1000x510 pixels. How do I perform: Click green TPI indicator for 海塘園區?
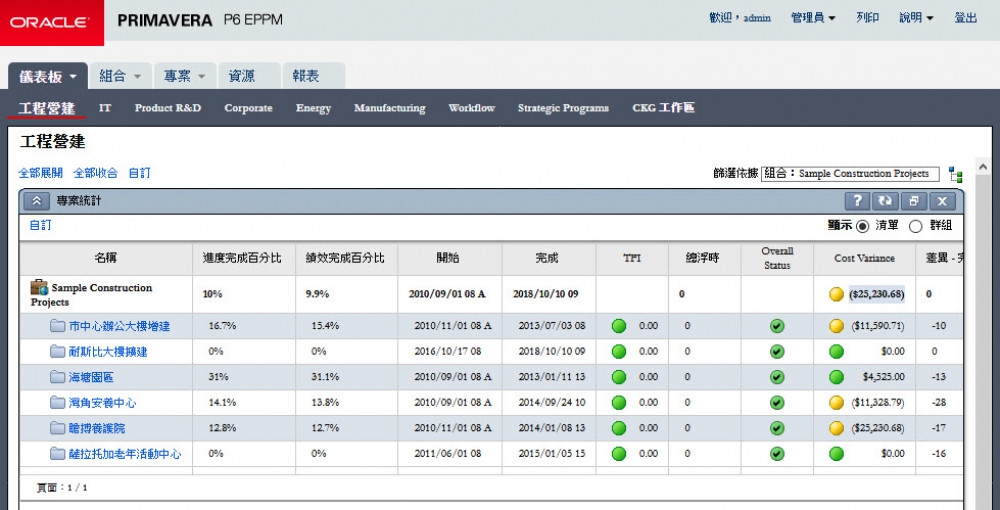(619, 377)
